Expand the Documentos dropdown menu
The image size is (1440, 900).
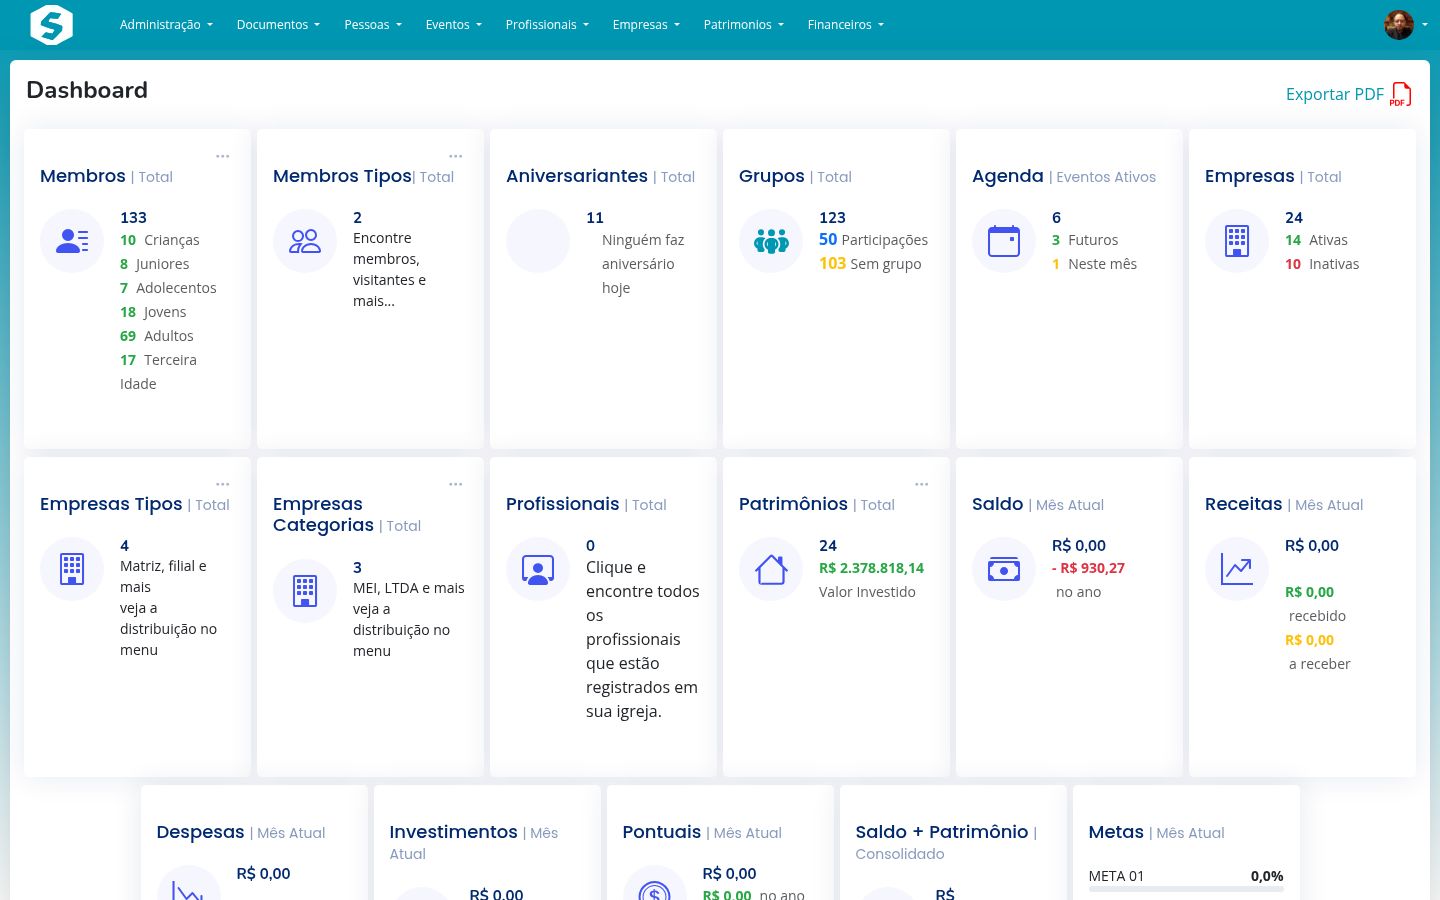[278, 25]
